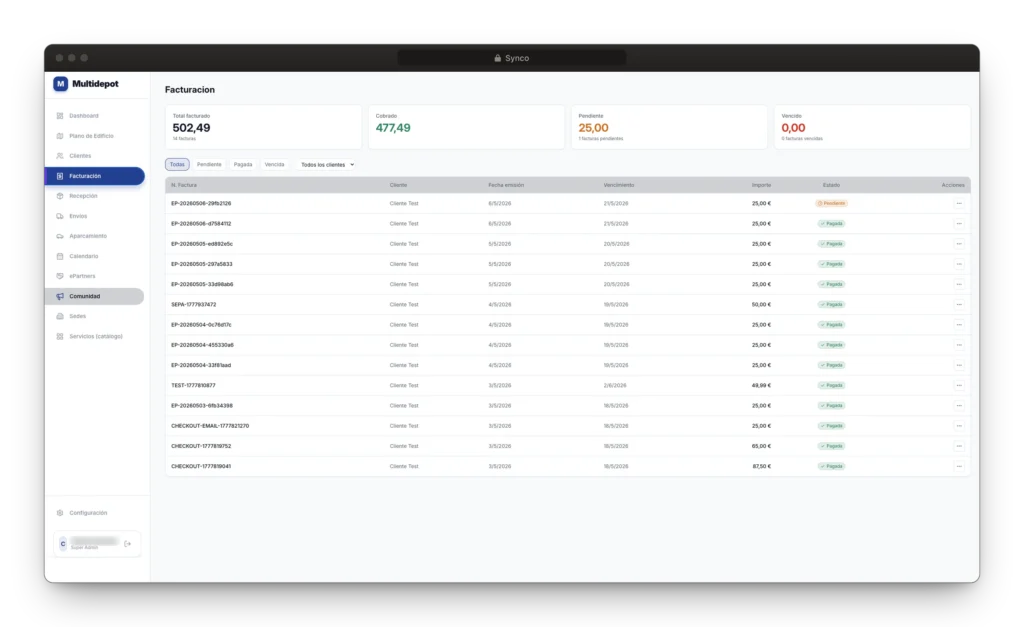Switch to the Vencida filter tab
Screen dimensions: 1024x627
click(x=274, y=165)
